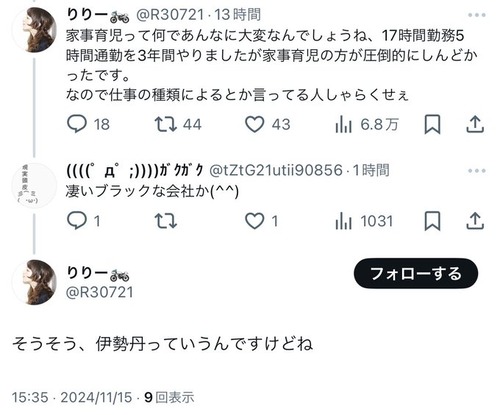This screenshot has width=500, height=415.
Task: Bookmark the ブラックな会社 reply
Action: click(x=432, y=221)
